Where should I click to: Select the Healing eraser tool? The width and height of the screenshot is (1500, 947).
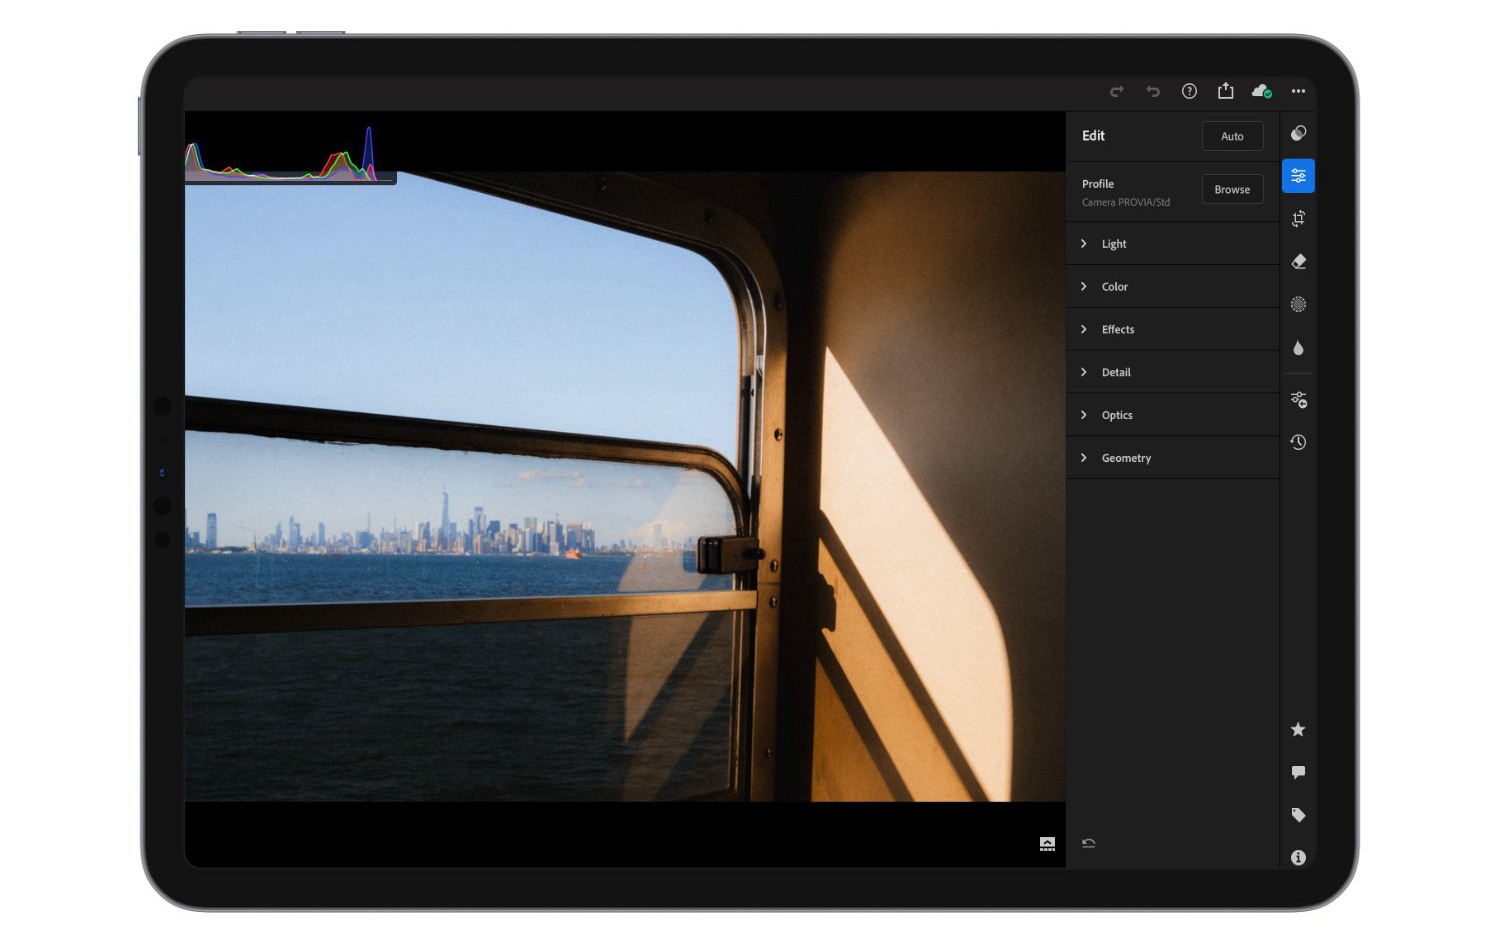tap(1298, 262)
